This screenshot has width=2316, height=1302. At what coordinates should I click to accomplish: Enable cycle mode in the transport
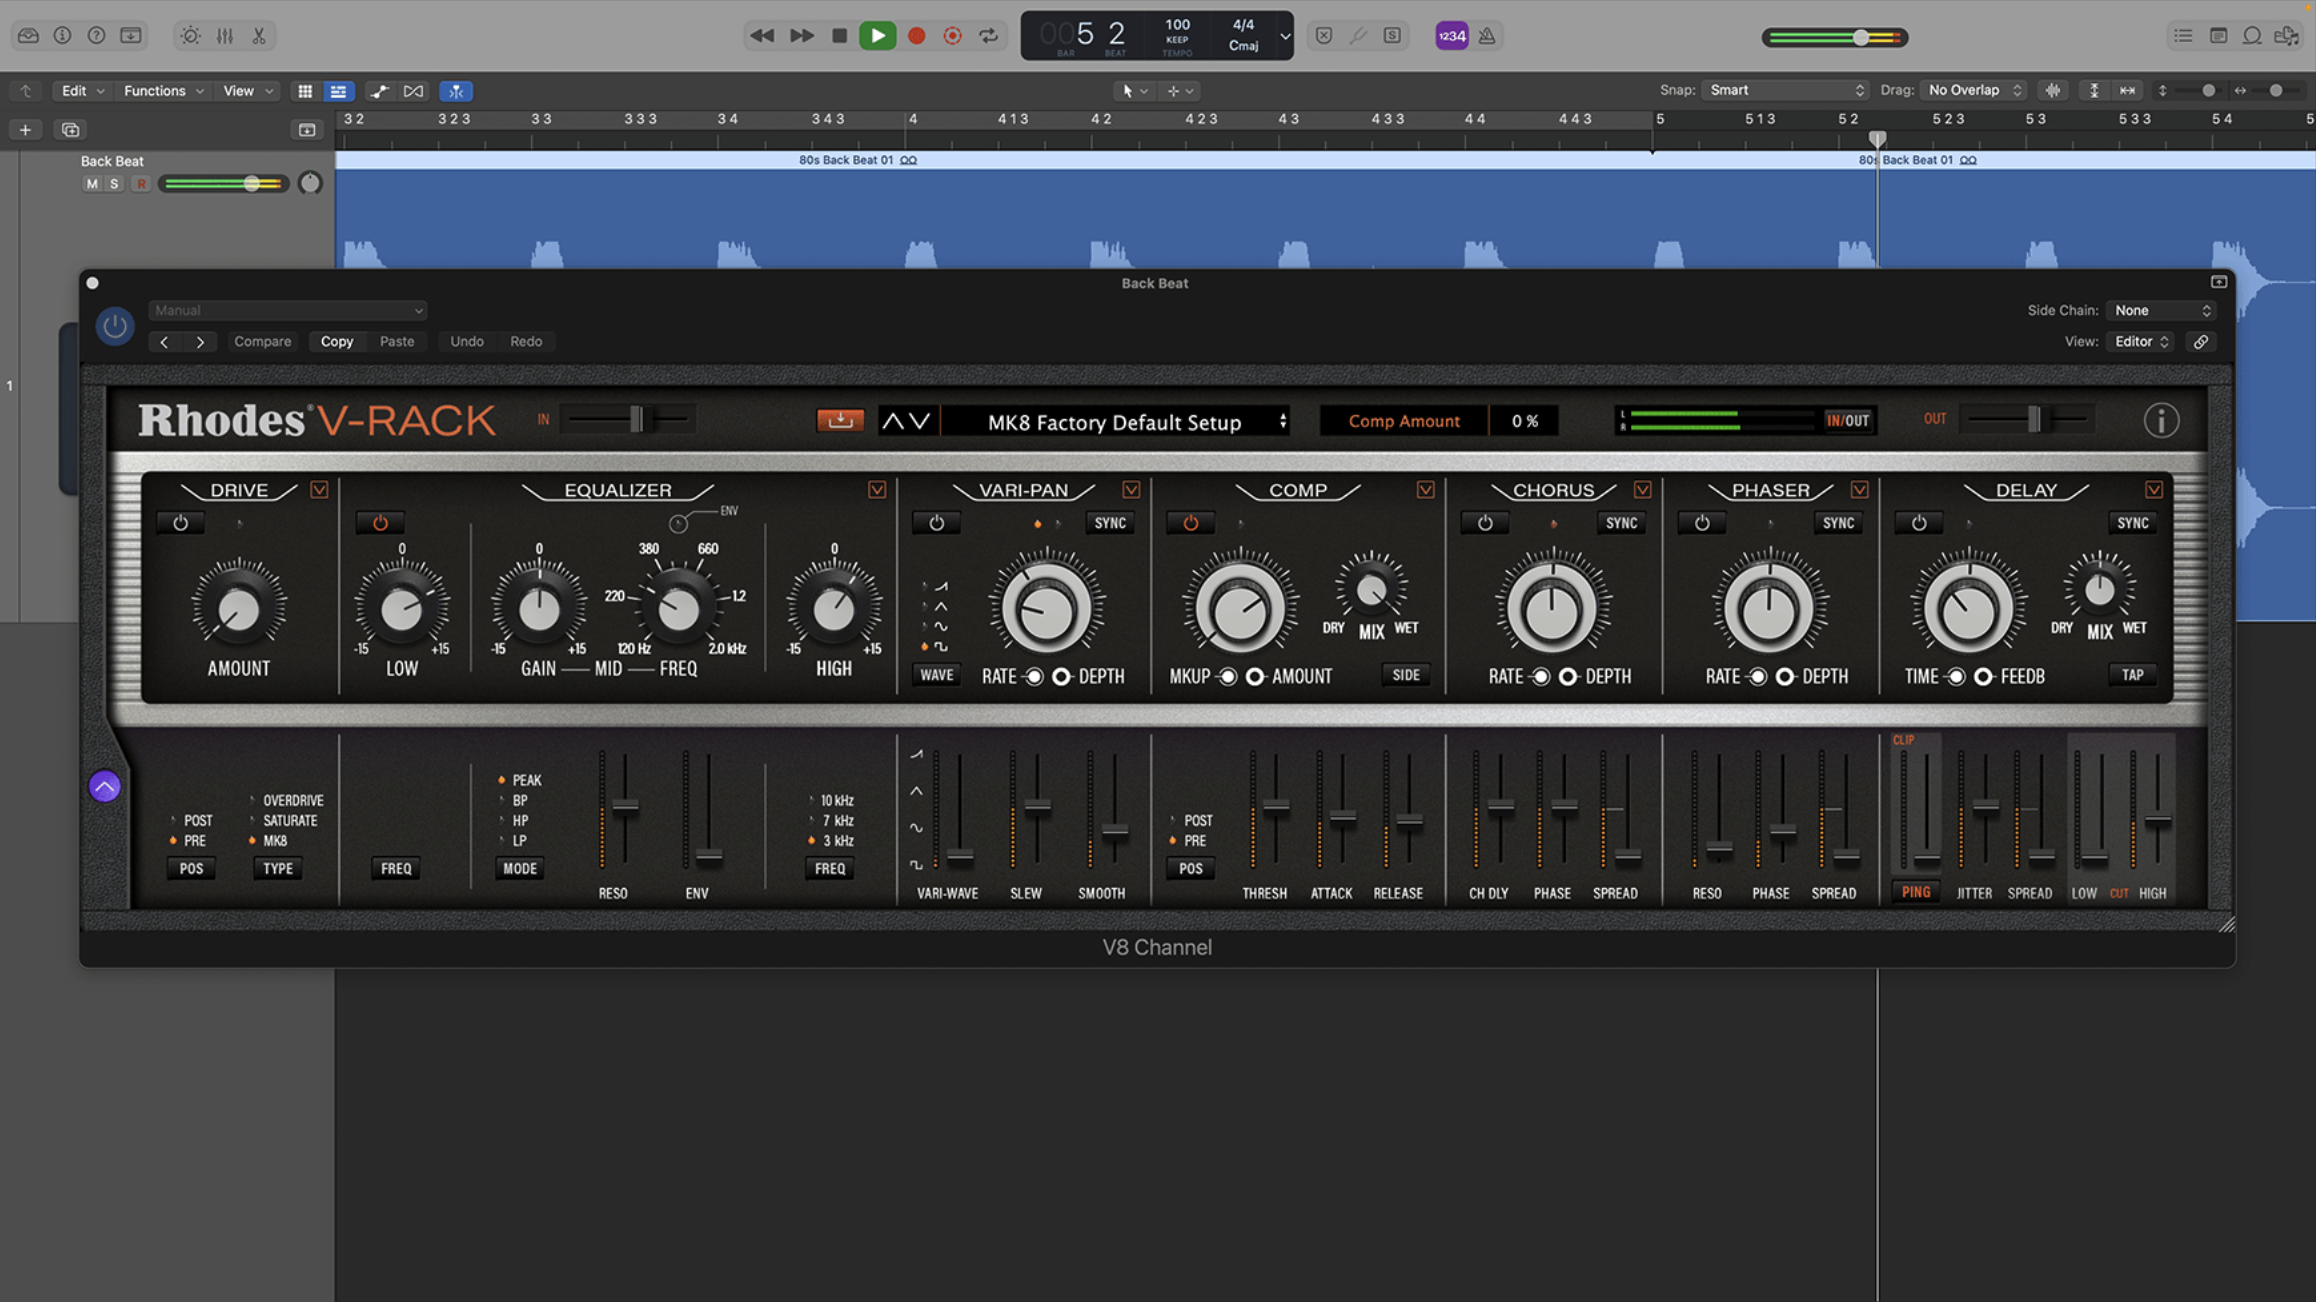click(988, 35)
